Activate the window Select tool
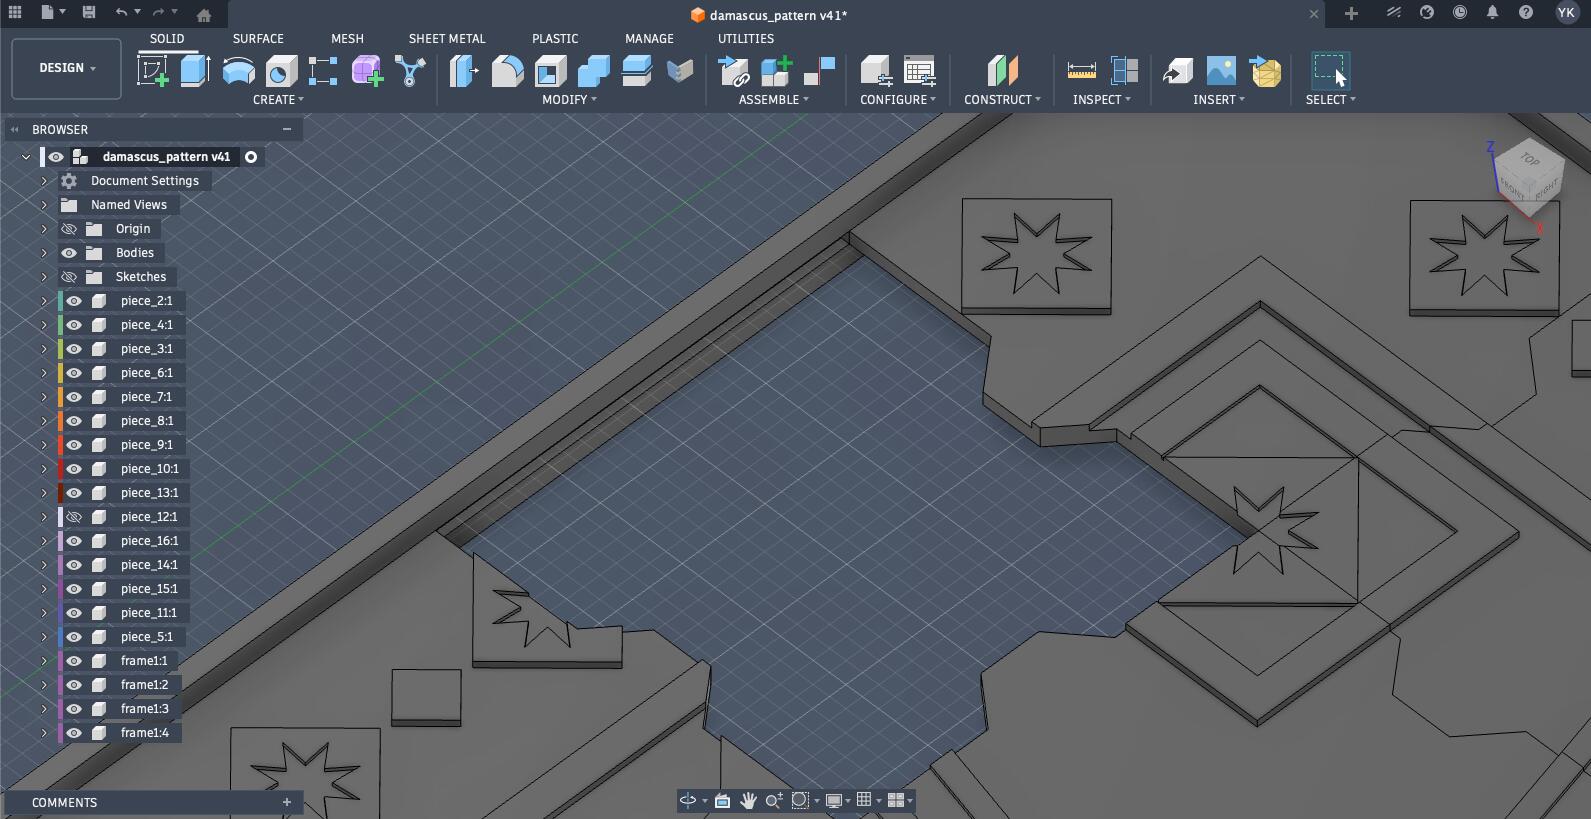Viewport: 1591px width, 819px height. point(1330,71)
